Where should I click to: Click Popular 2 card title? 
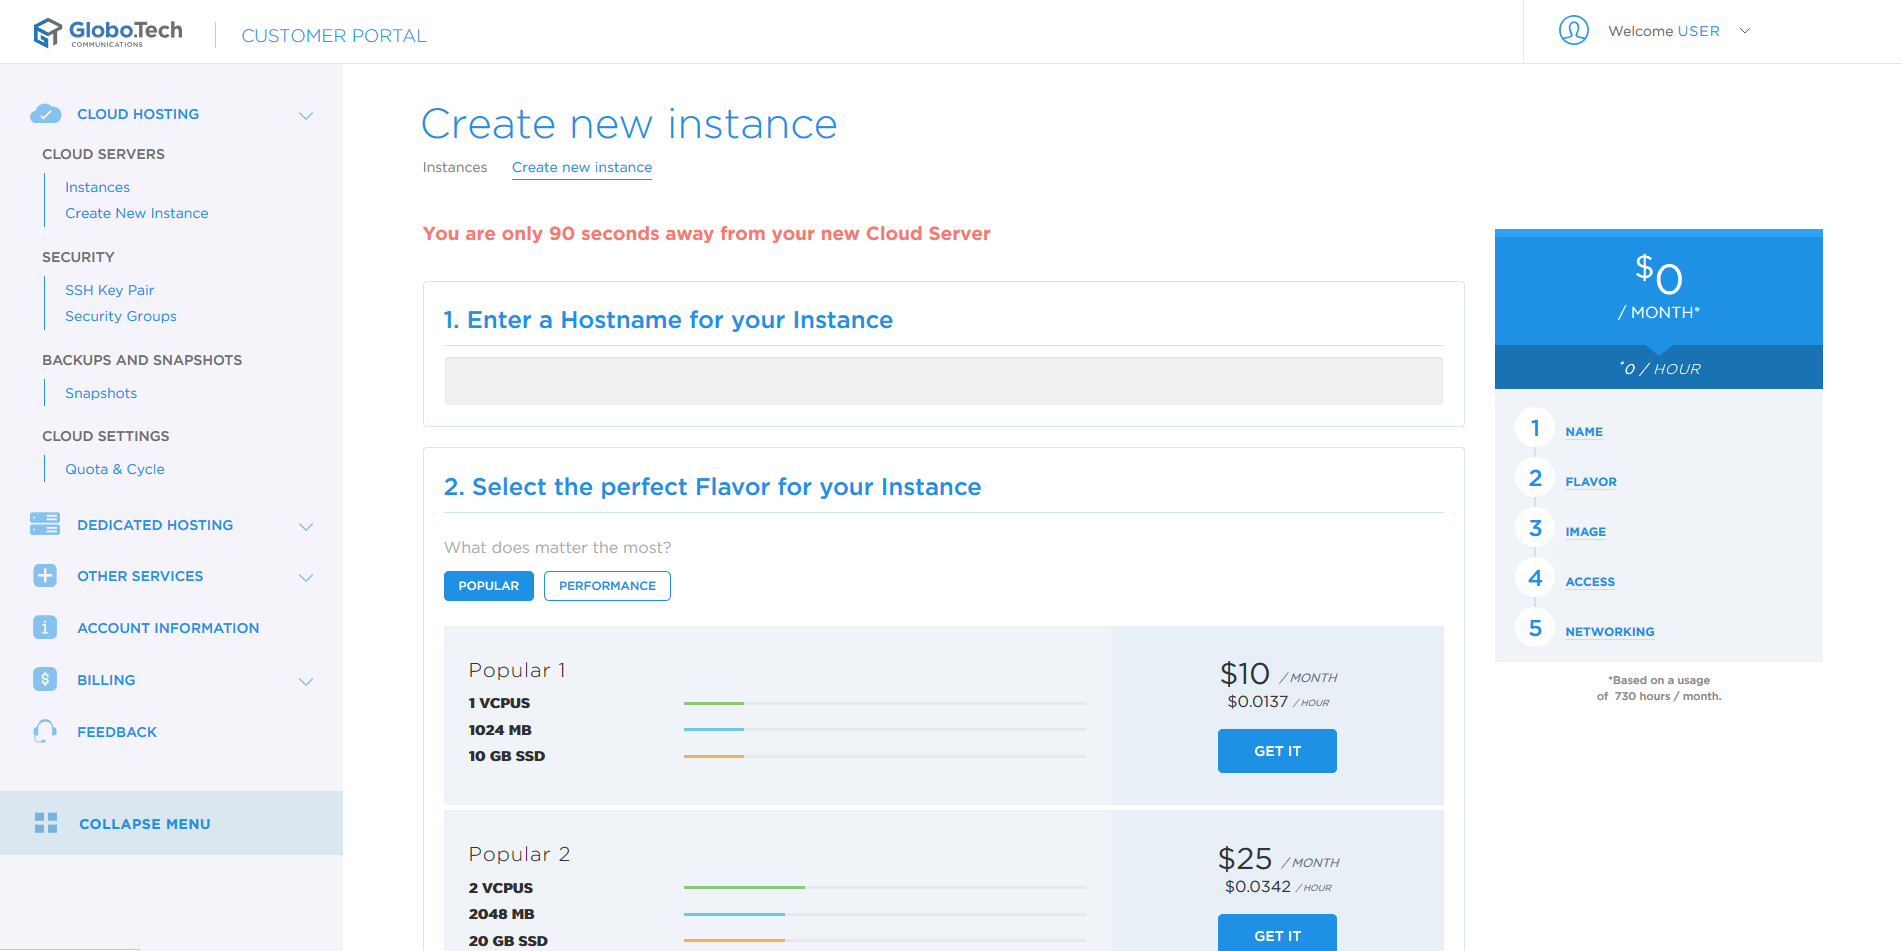click(519, 854)
